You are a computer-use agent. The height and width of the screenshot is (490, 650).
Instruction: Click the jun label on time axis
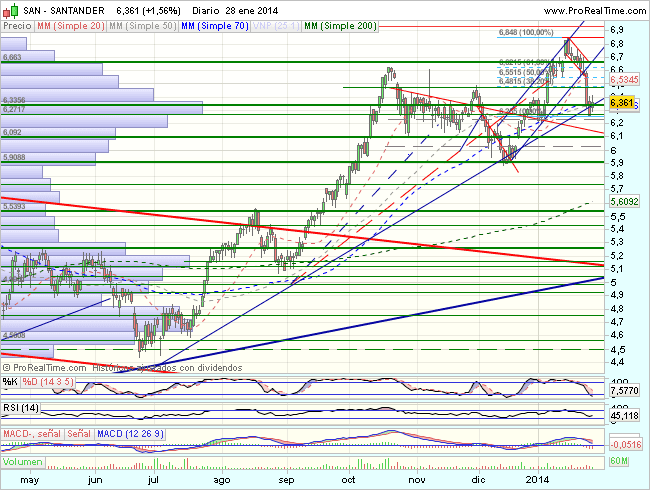pos(95,480)
